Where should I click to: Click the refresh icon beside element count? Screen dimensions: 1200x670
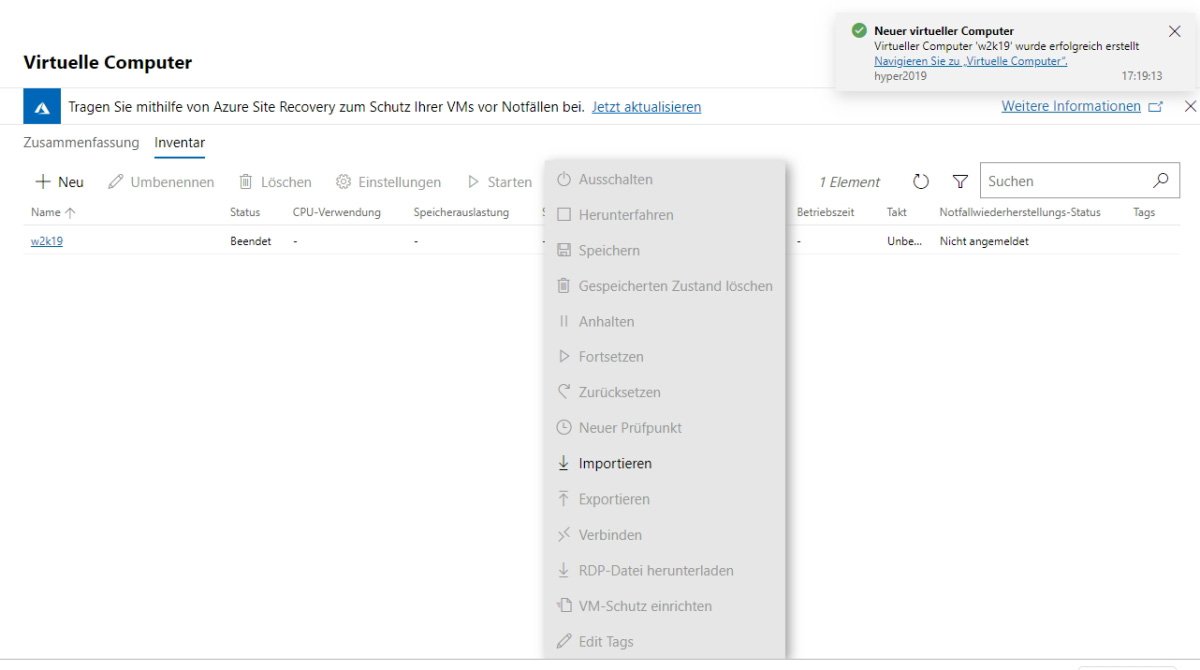coord(921,182)
